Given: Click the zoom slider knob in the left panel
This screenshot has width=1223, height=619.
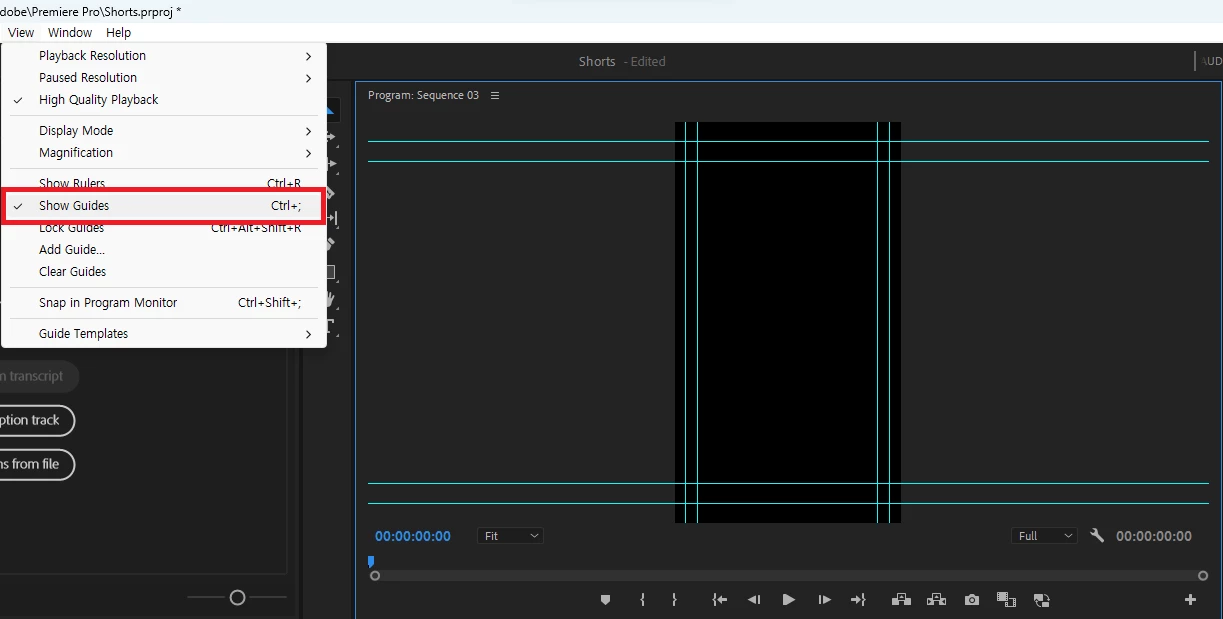Looking at the screenshot, I should 237,598.
